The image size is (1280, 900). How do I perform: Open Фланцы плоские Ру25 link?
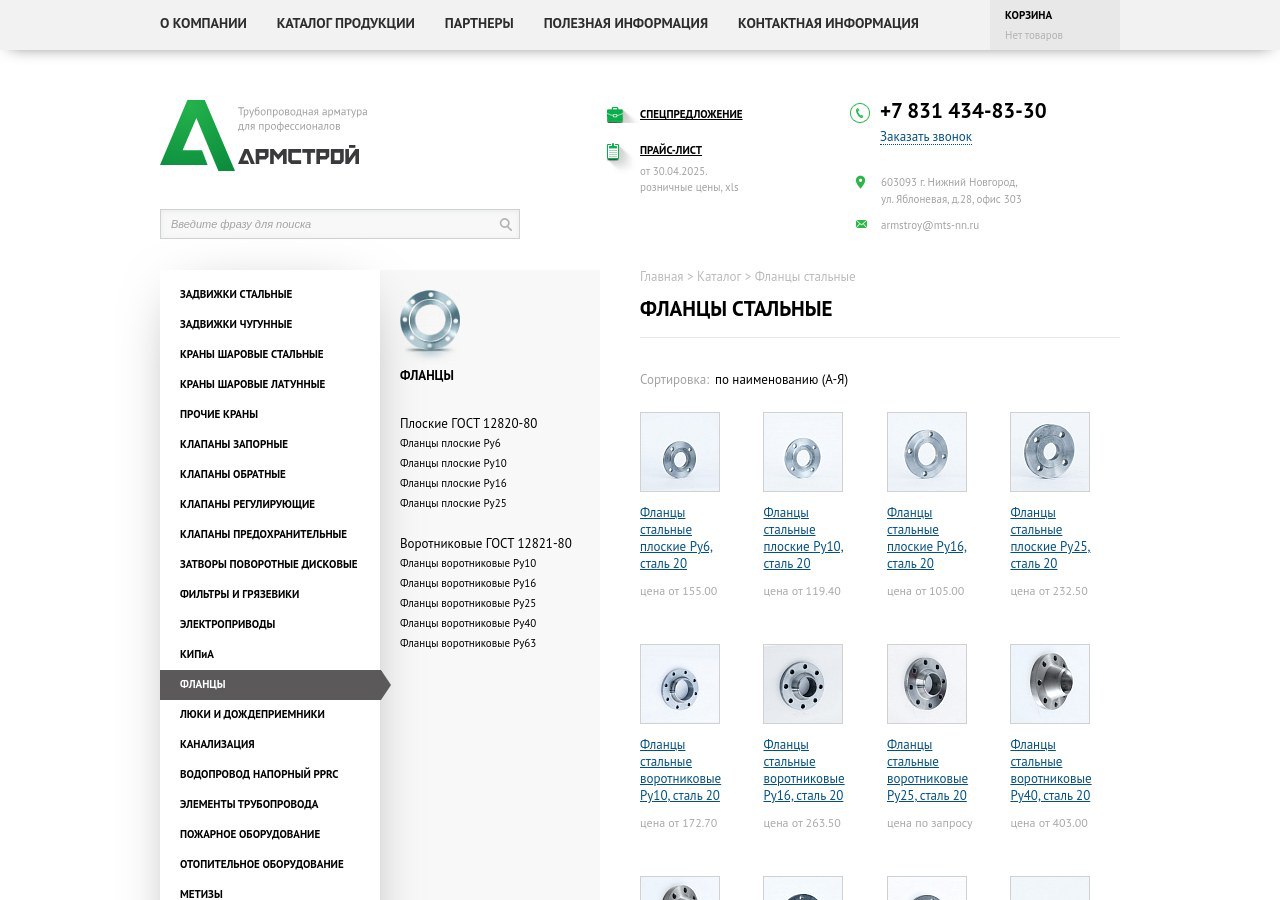453,503
